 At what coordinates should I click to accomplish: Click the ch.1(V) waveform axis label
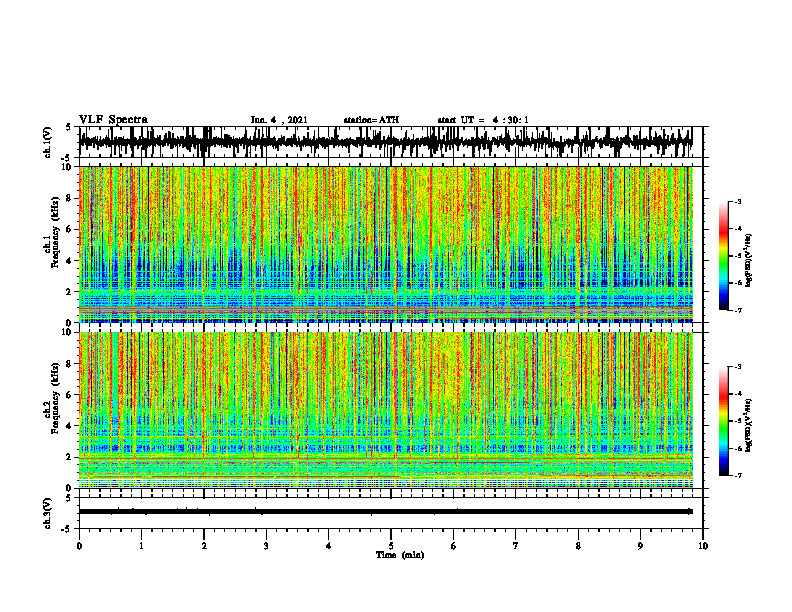(48, 142)
